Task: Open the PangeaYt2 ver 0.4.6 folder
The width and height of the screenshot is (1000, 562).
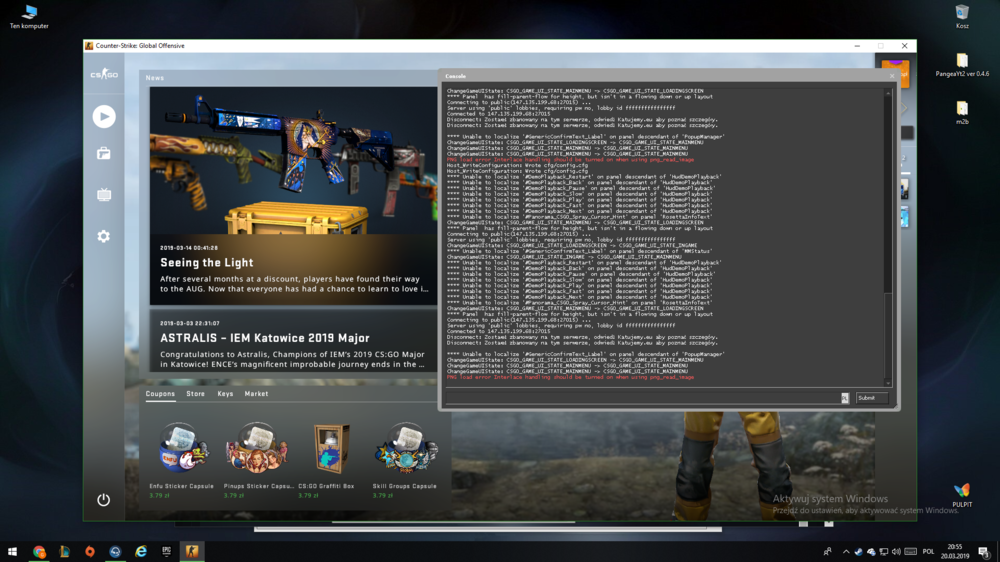Action: pyautogui.click(x=962, y=65)
